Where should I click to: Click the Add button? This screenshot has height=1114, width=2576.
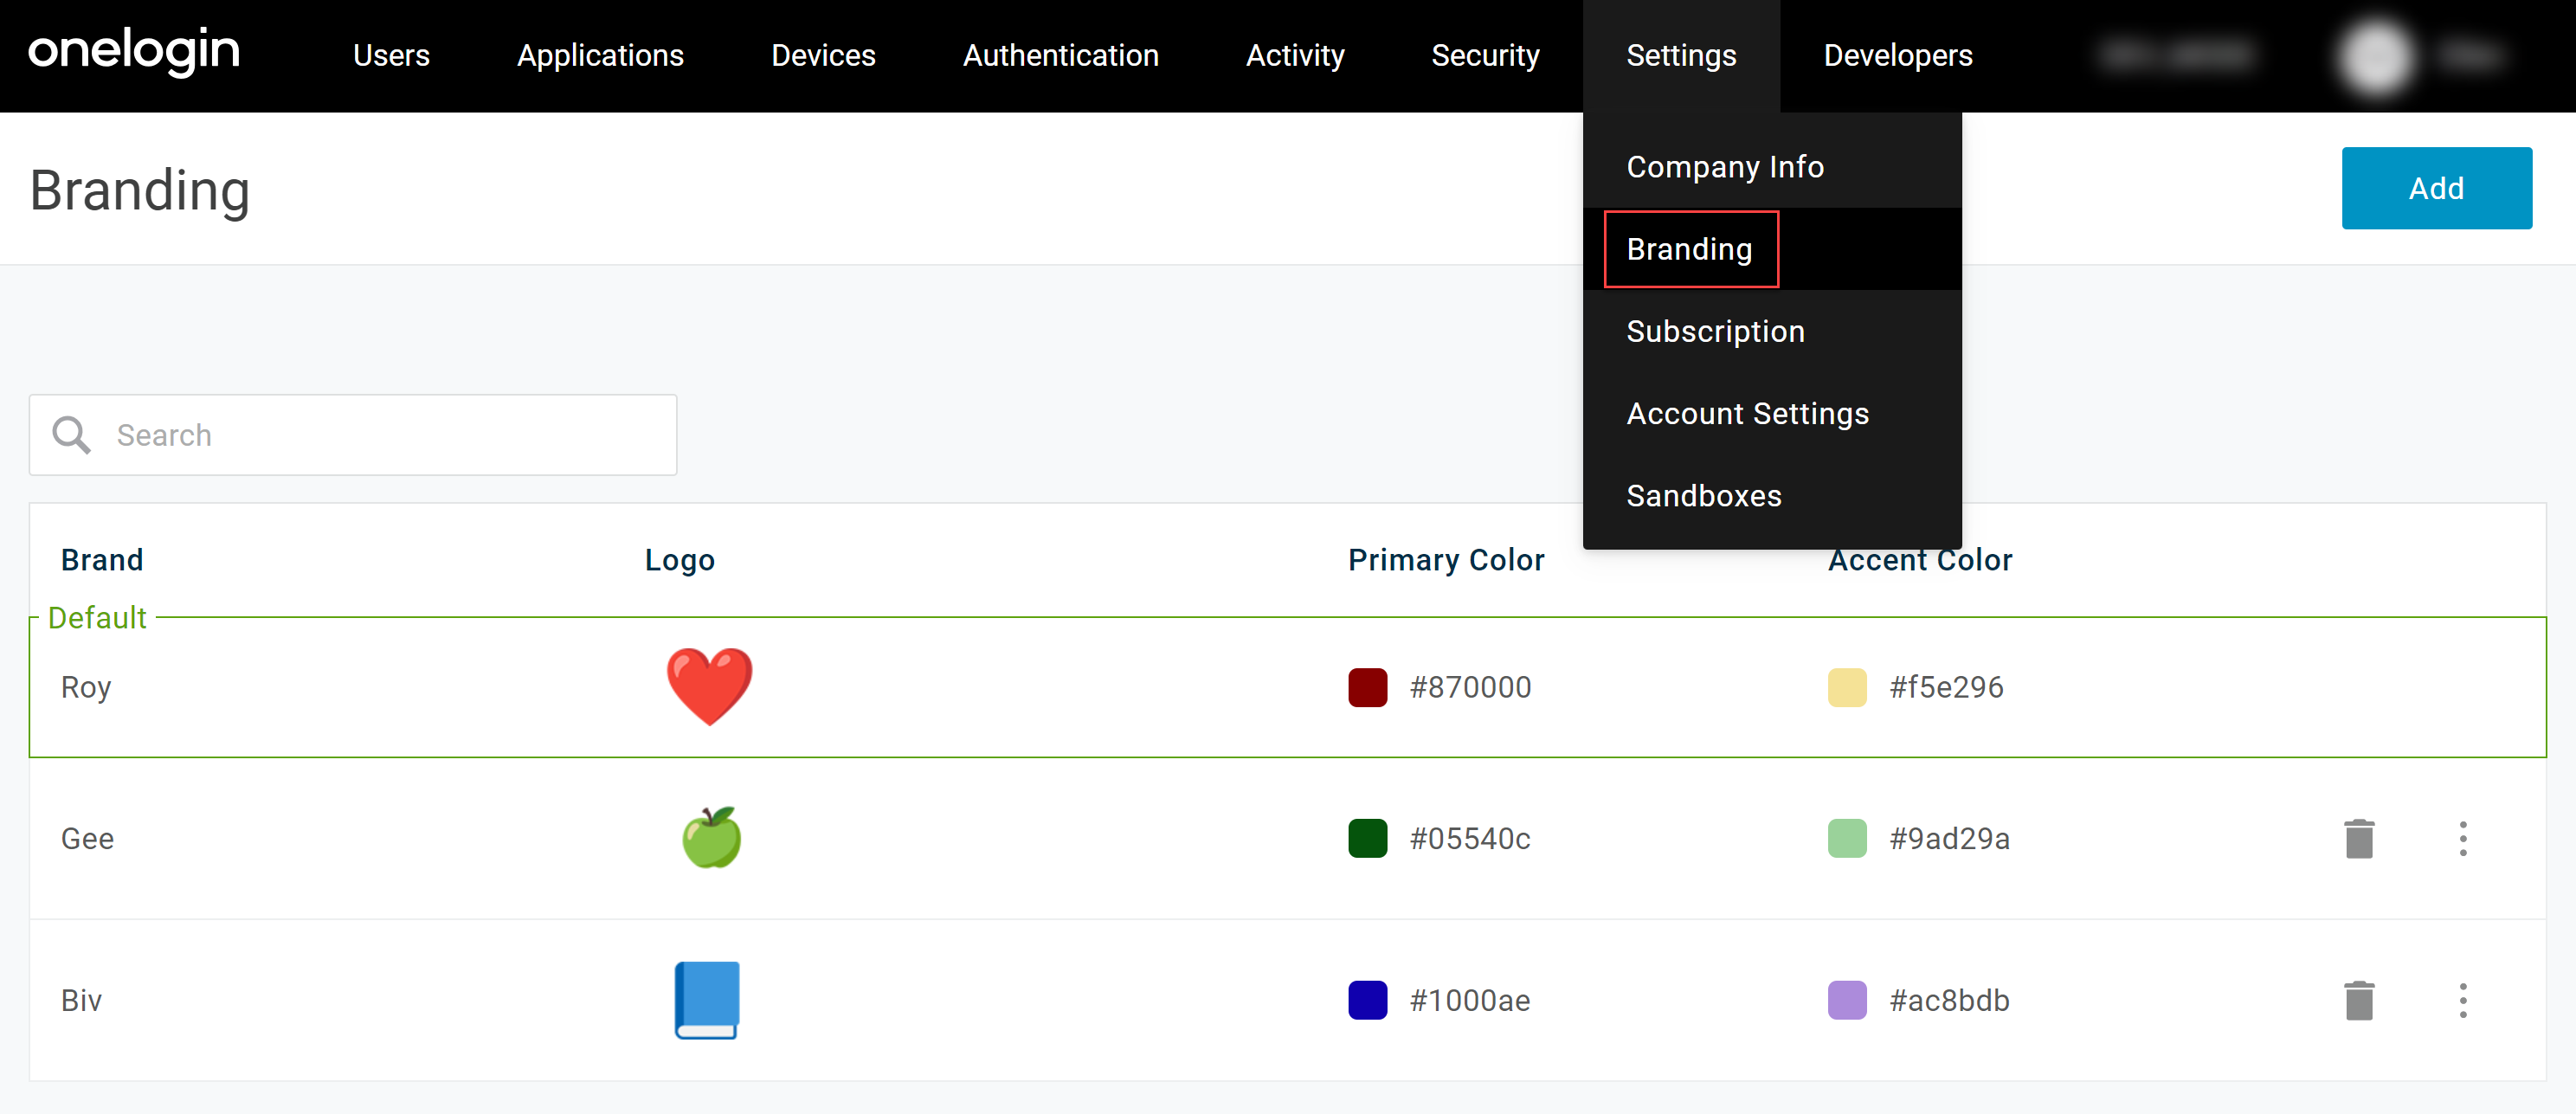[2435, 188]
